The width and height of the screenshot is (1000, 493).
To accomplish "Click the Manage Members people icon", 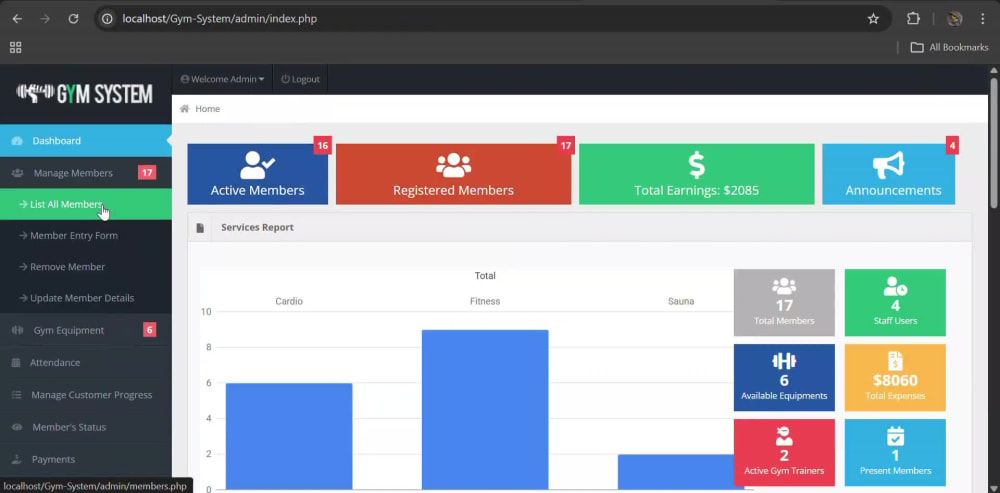I will (17, 173).
